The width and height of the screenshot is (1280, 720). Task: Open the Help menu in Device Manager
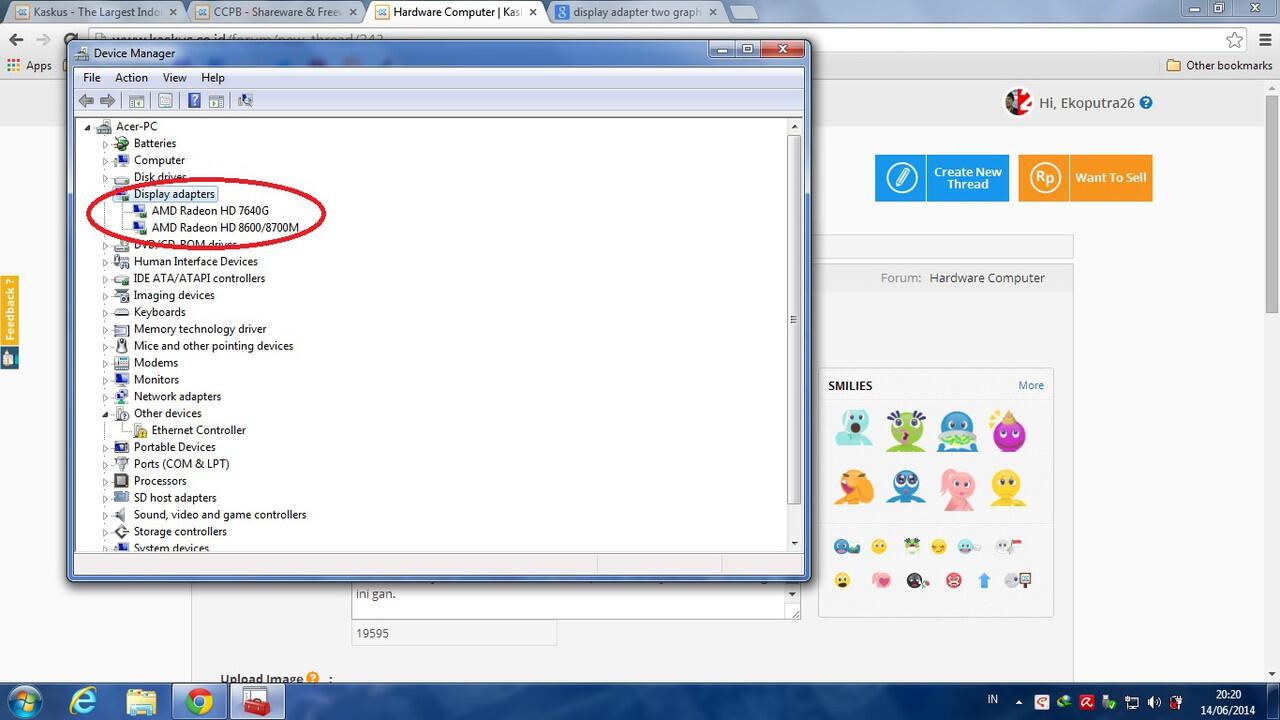point(213,77)
